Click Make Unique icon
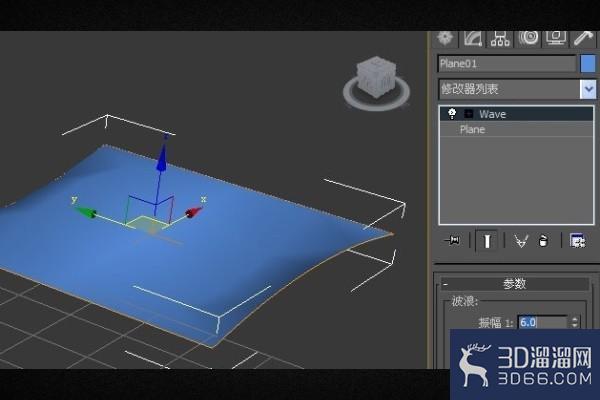Screen dimensions: 600x400 [521, 241]
